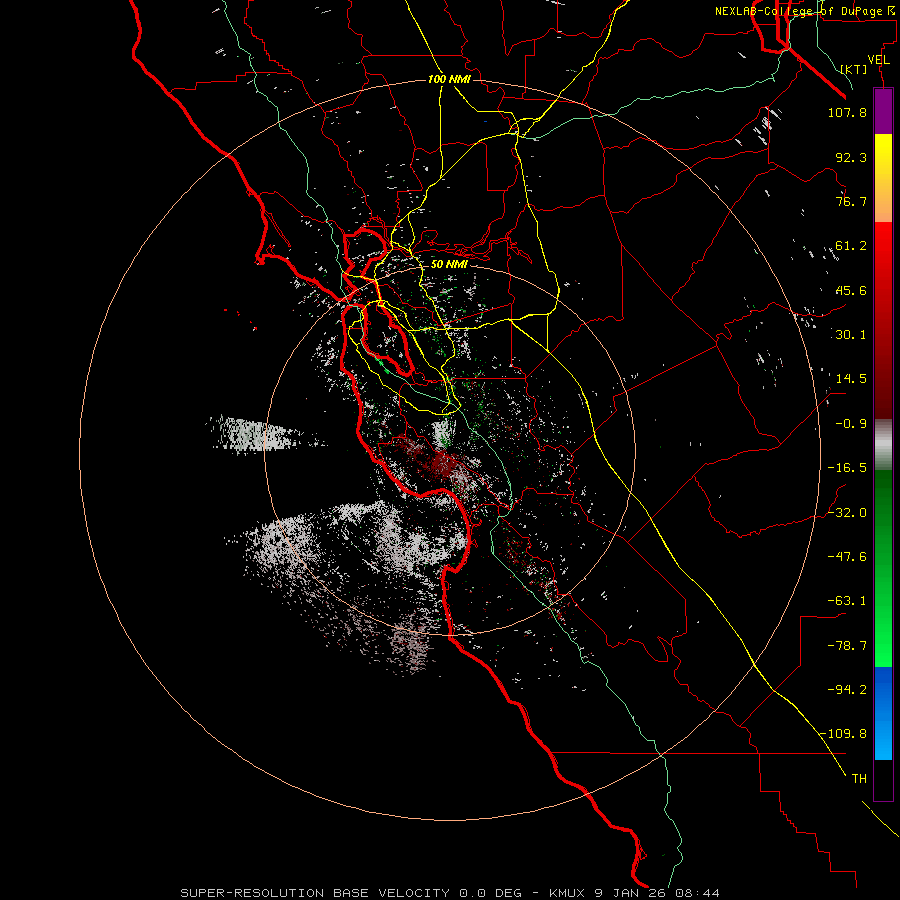Click the SUPER-RESOLUTION BASE VELOCITY caption title

click(x=315, y=893)
